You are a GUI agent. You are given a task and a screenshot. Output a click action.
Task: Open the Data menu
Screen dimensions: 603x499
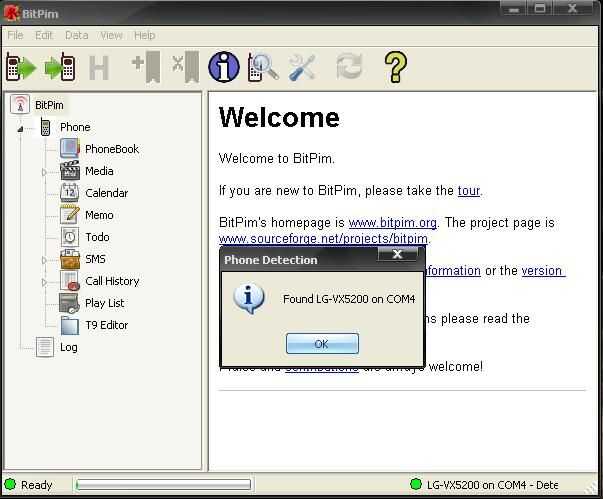76,35
